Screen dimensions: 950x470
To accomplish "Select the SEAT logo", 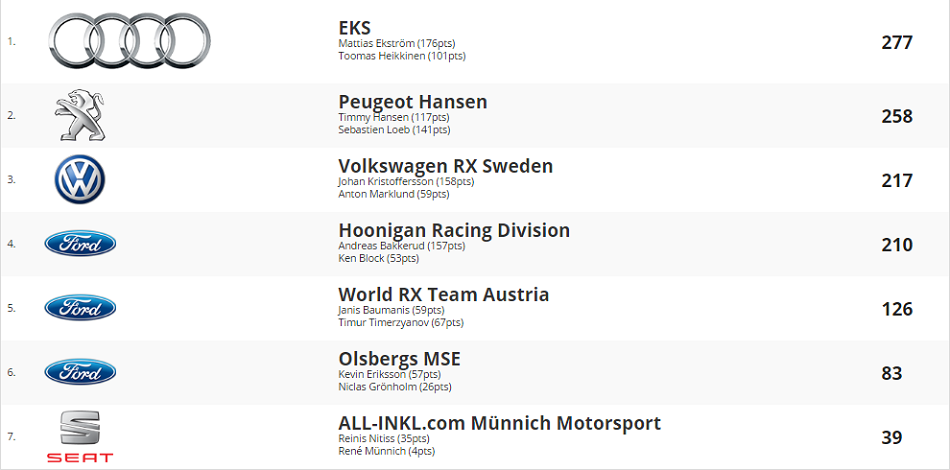I will [x=80, y=437].
